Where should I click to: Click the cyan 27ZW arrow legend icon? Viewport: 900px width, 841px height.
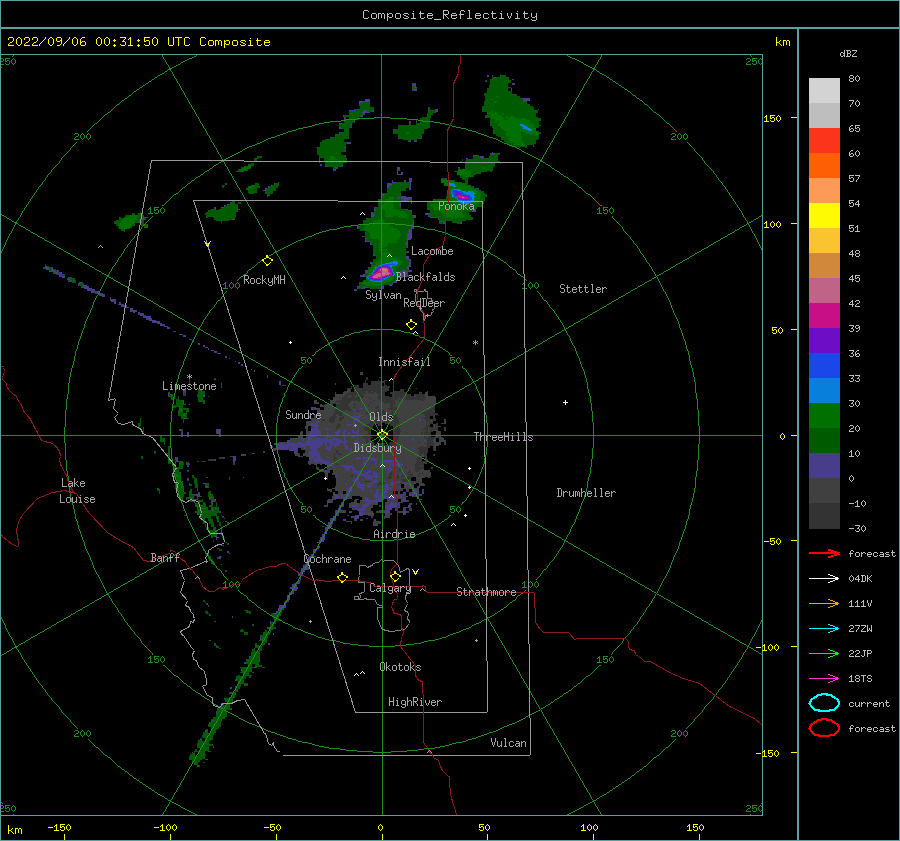point(824,629)
